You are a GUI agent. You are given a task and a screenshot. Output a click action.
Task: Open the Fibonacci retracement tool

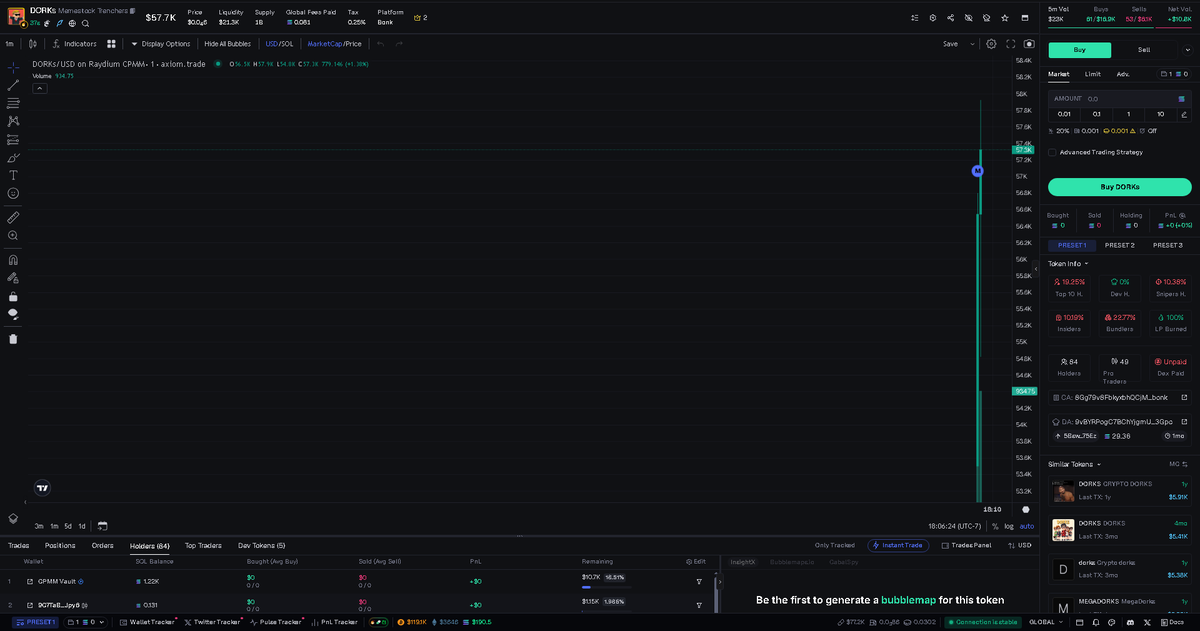(13, 103)
